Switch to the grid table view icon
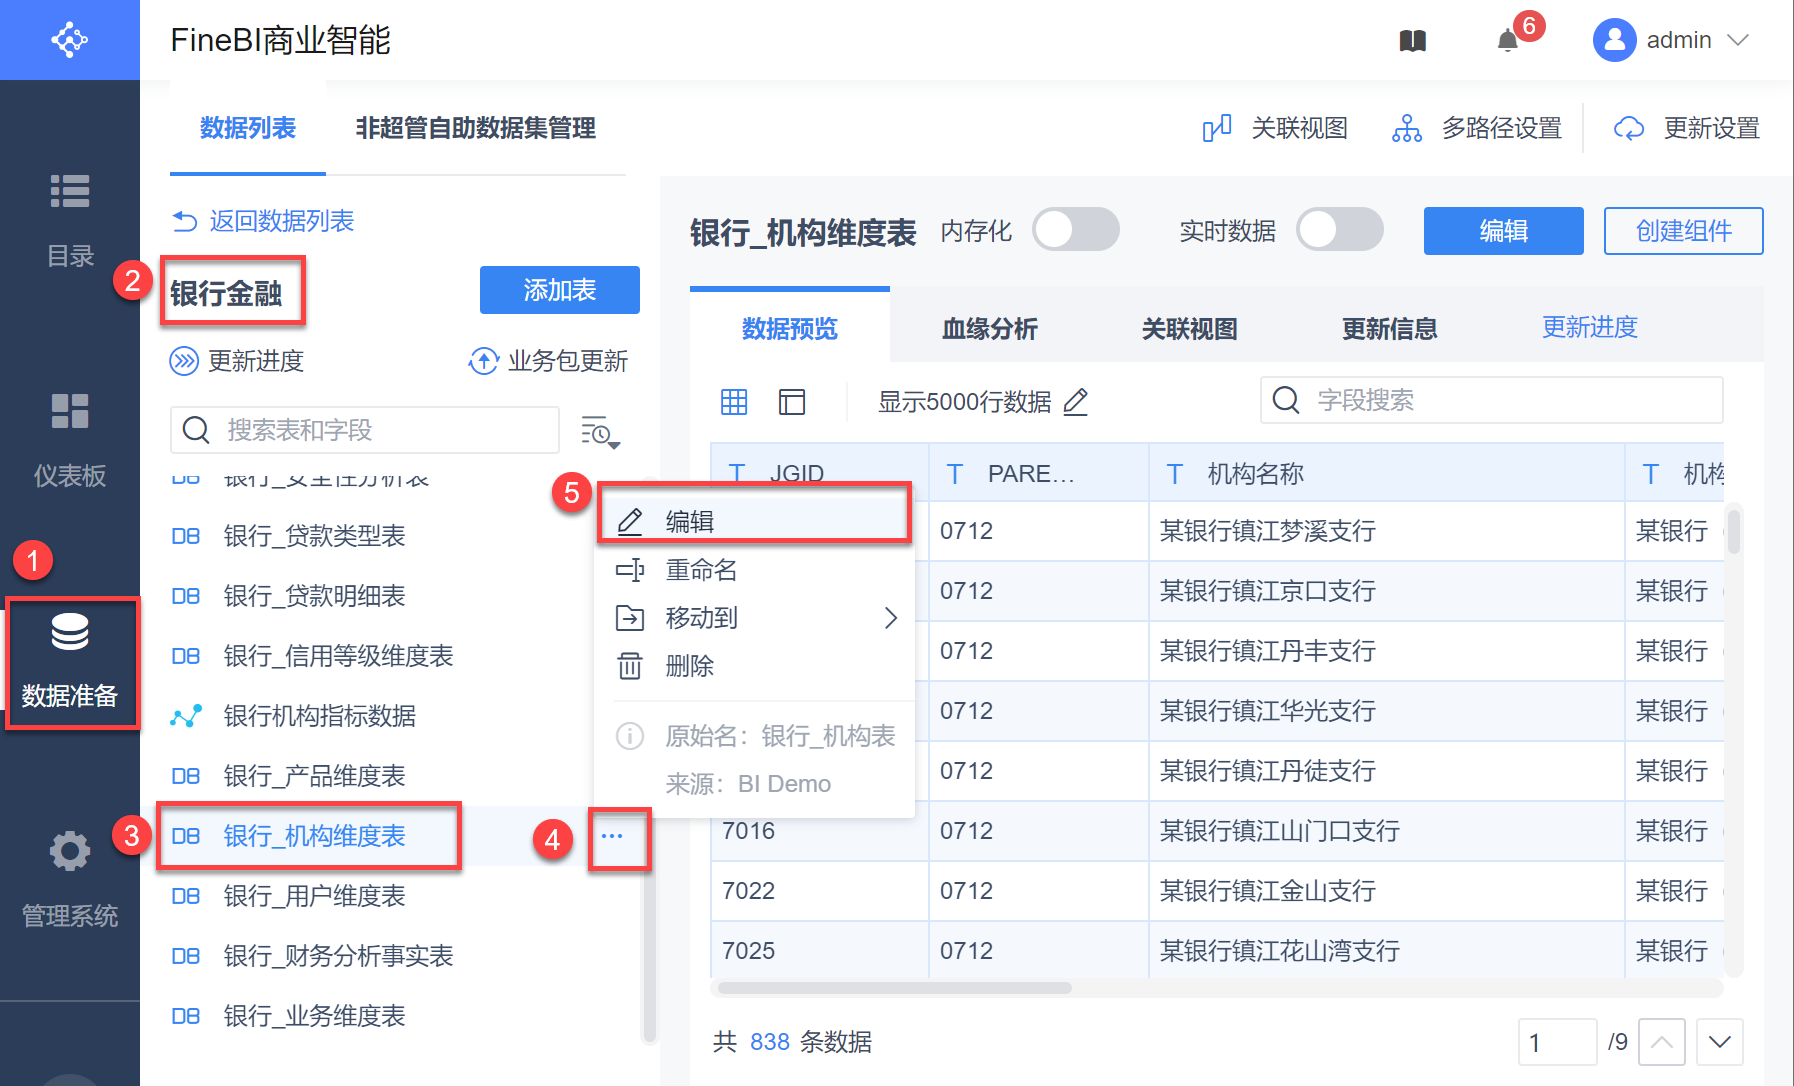The width and height of the screenshot is (1794, 1086). pyautogui.click(x=734, y=402)
